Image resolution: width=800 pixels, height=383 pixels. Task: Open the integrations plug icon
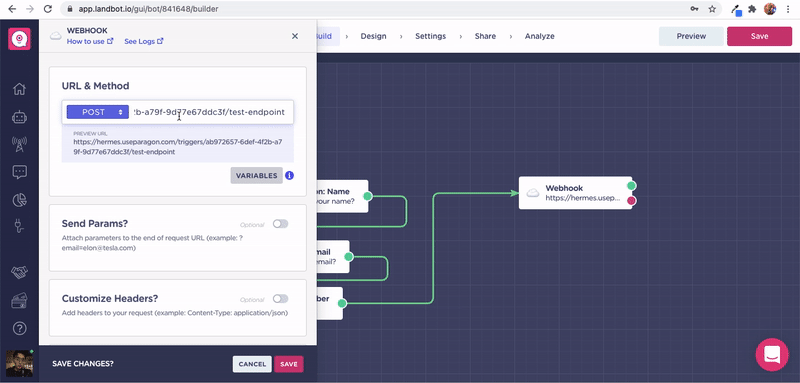19,226
